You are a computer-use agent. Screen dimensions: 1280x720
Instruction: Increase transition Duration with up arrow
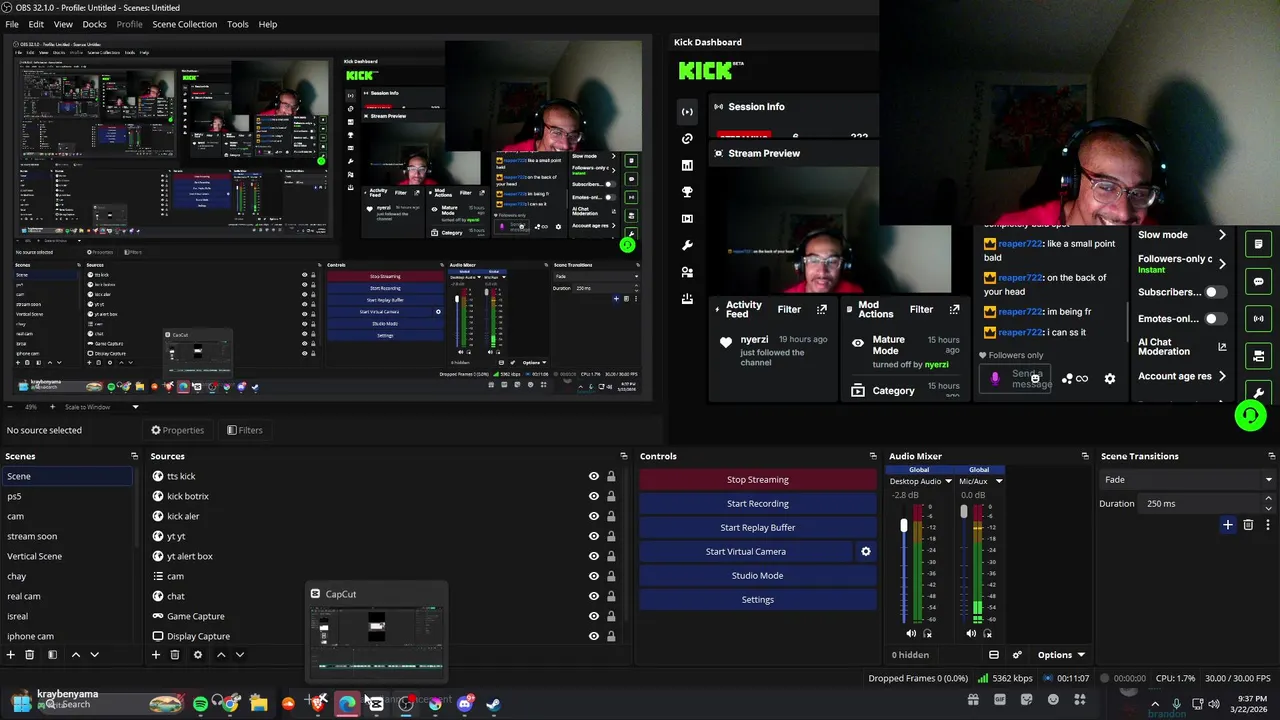point(1268,500)
